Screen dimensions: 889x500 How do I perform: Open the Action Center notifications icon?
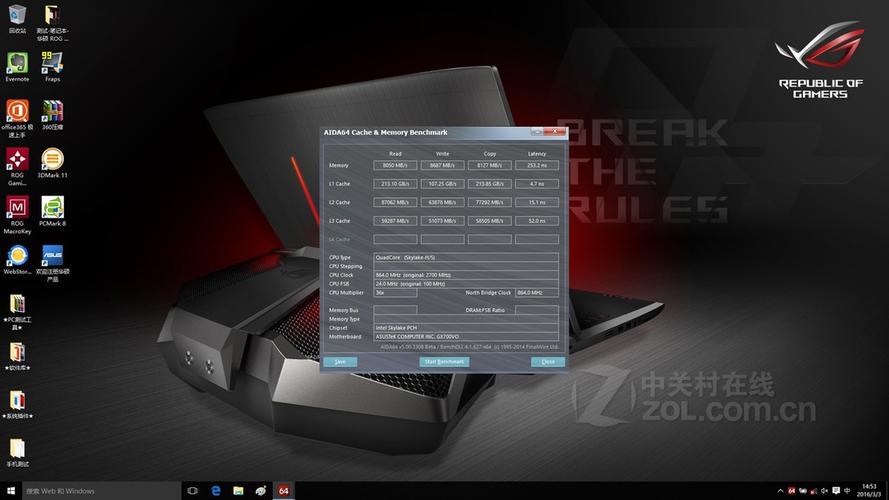click(836, 491)
